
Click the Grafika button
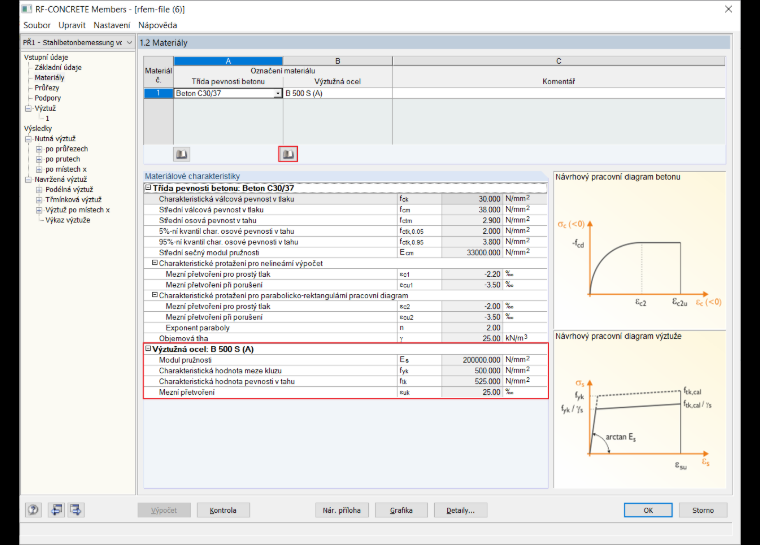(x=401, y=510)
